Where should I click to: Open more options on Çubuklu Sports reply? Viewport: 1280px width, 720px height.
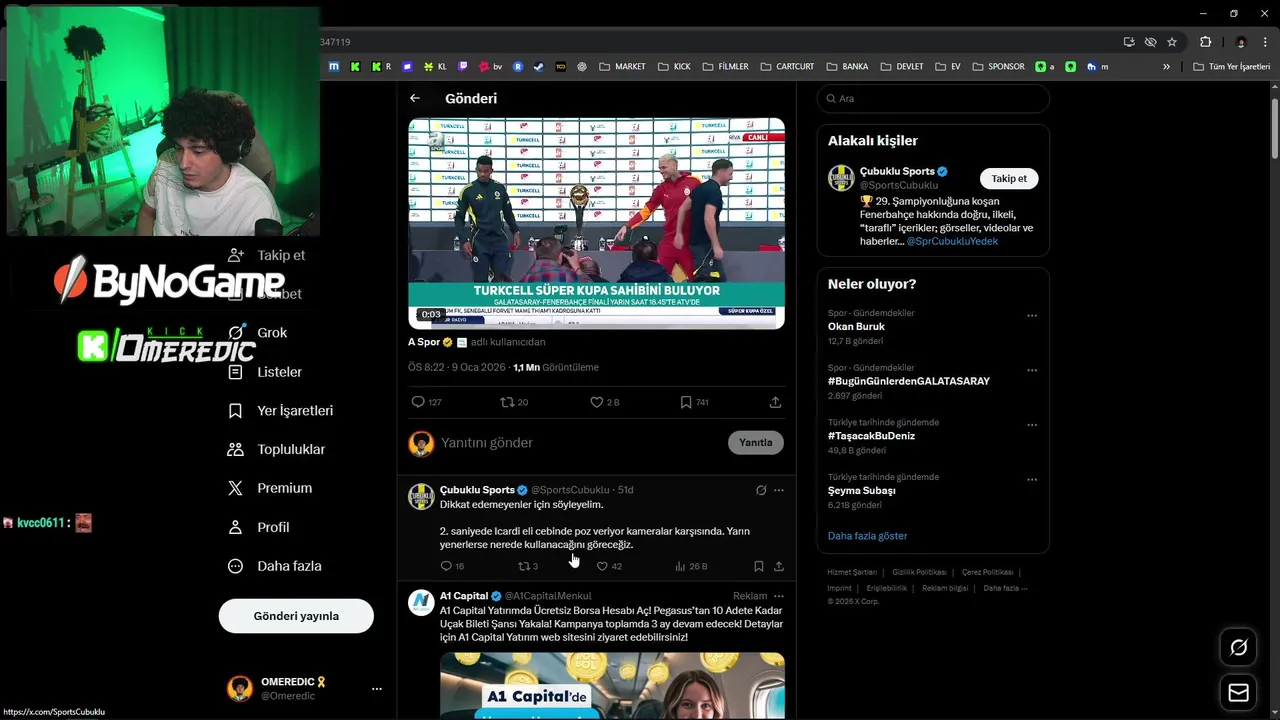pos(779,490)
